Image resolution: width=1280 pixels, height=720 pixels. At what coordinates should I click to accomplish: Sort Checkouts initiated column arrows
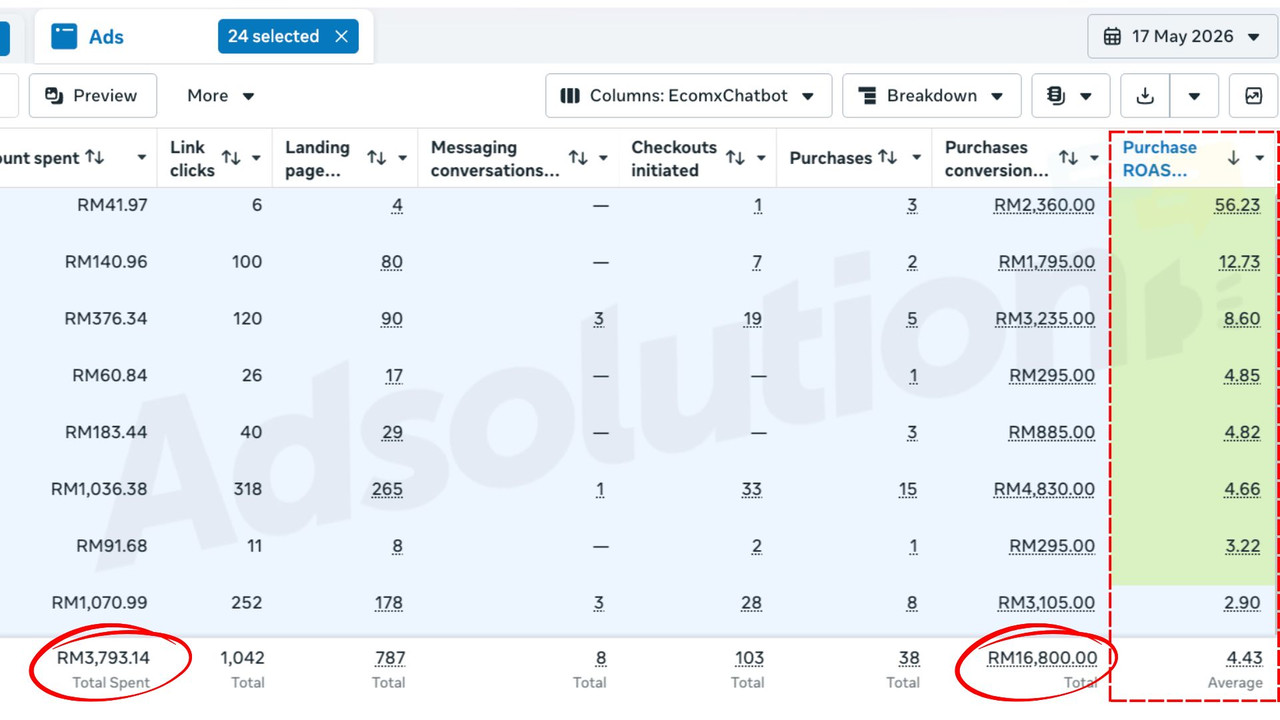coord(735,158)
